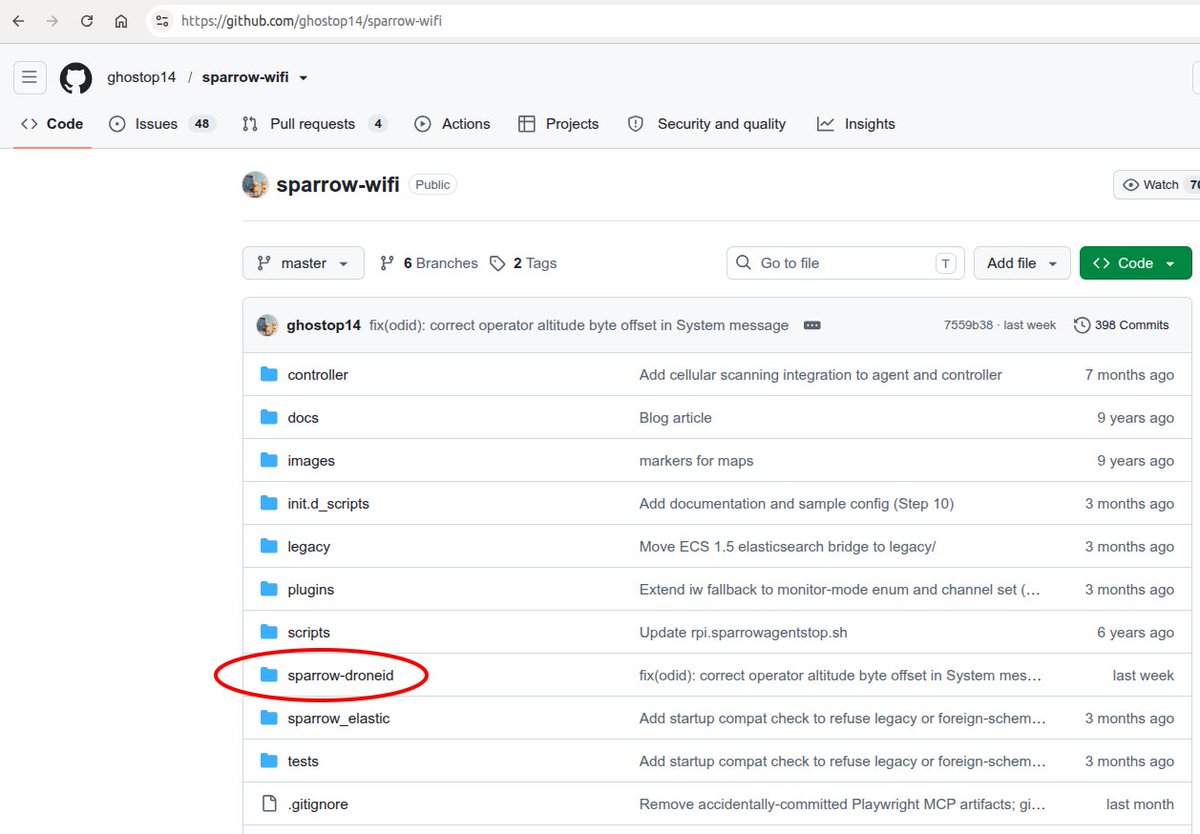Open the init.d_scripts folder
The image size is (1200, 834).
[328, 503]
